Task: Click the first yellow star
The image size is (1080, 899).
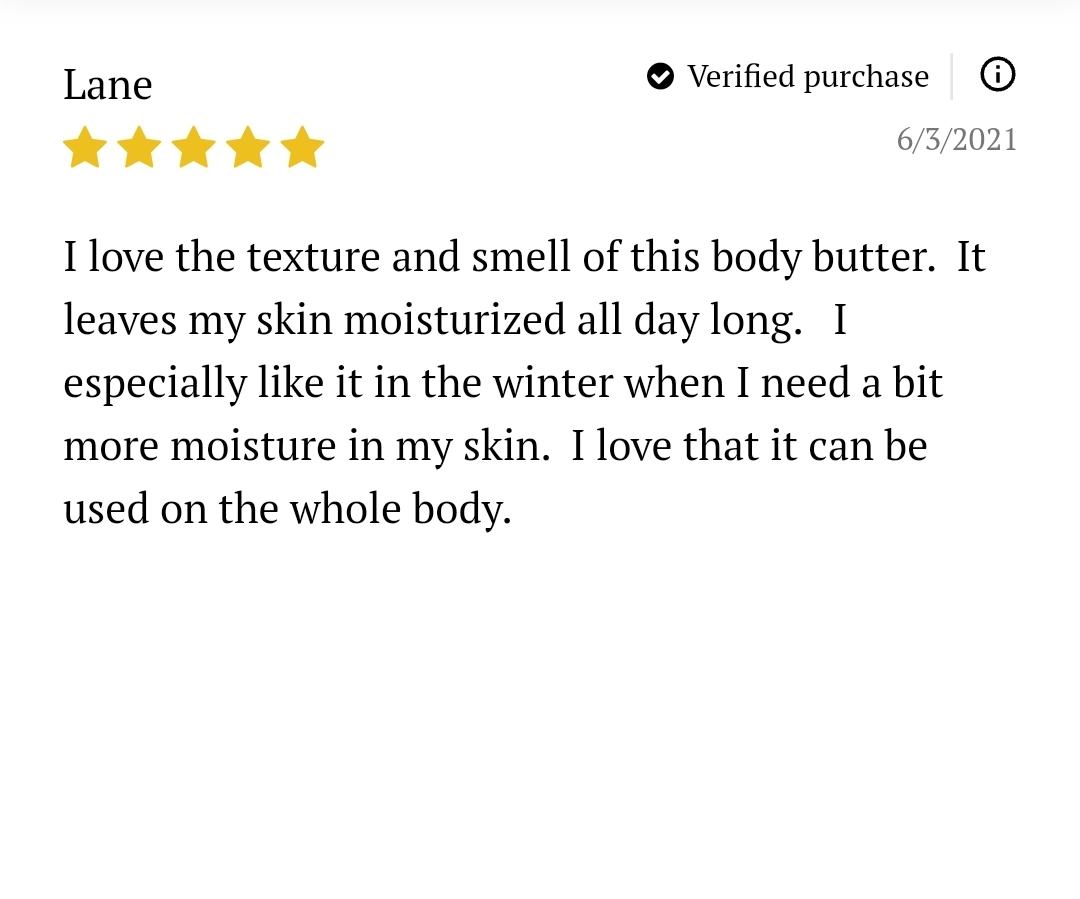Action: tap(85, 147)
